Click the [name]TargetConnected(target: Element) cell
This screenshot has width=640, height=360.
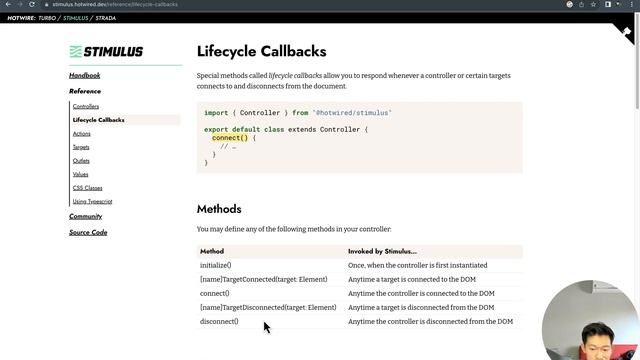(264, 279)
